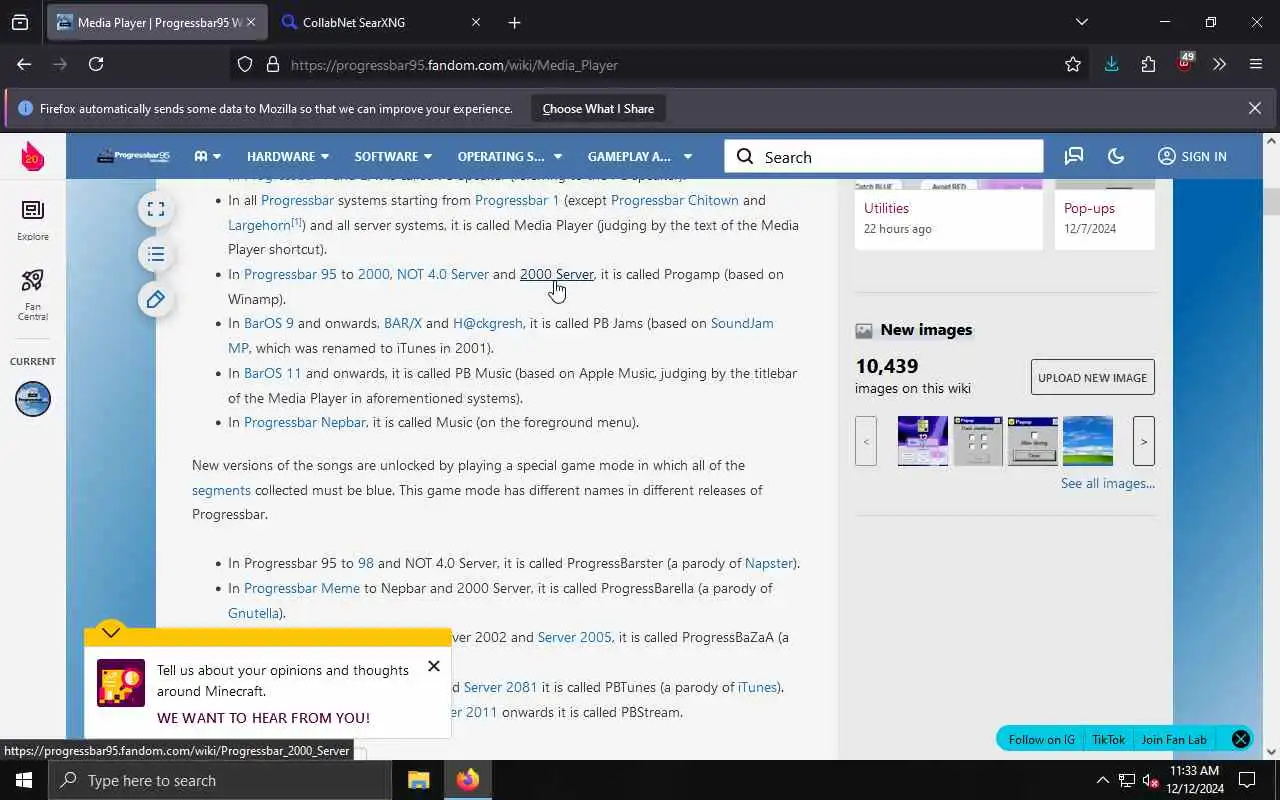Click UPLOAD NEW IMAGE button
Image resolution: width=1280 pixels, height=800 pixels.
pyautogui.click(x=1092, y=377)
